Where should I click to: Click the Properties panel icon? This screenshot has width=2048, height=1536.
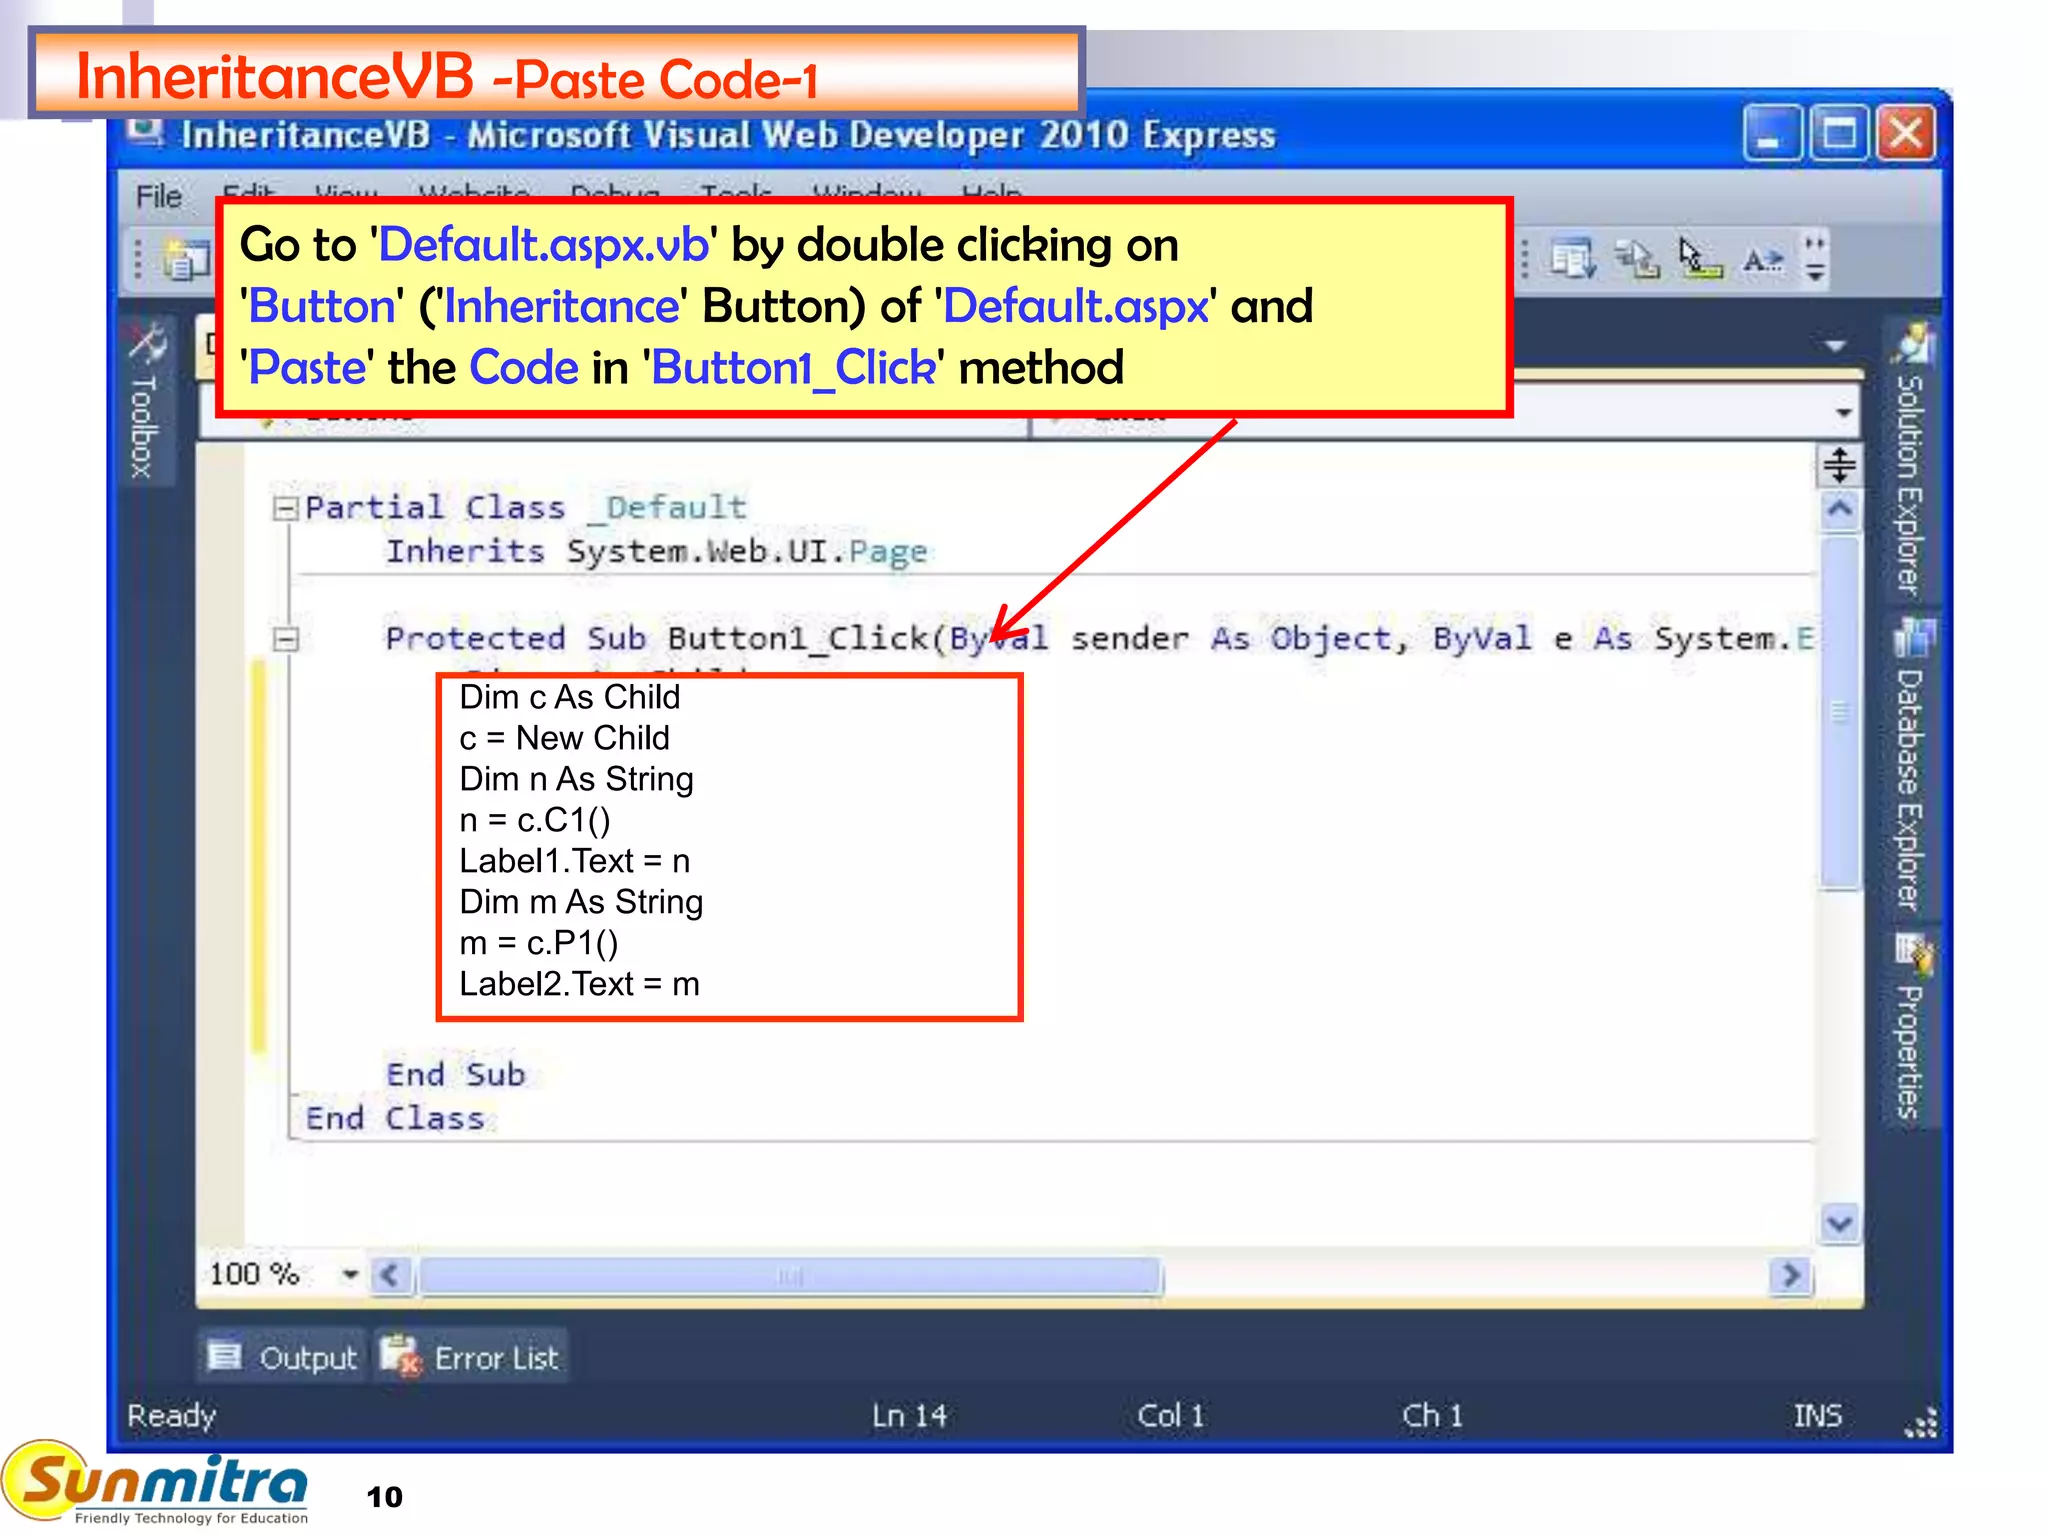point(1913,954)
